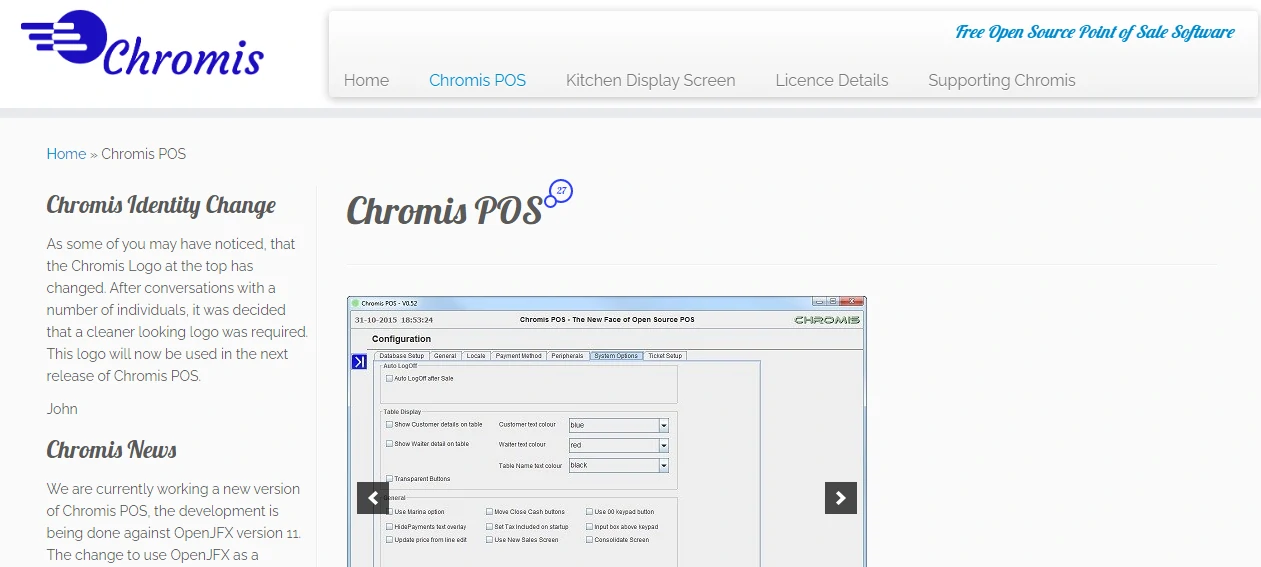Toggle the Transparent Buttons checkbox
1261x567 pixels.
coord(390,479)
